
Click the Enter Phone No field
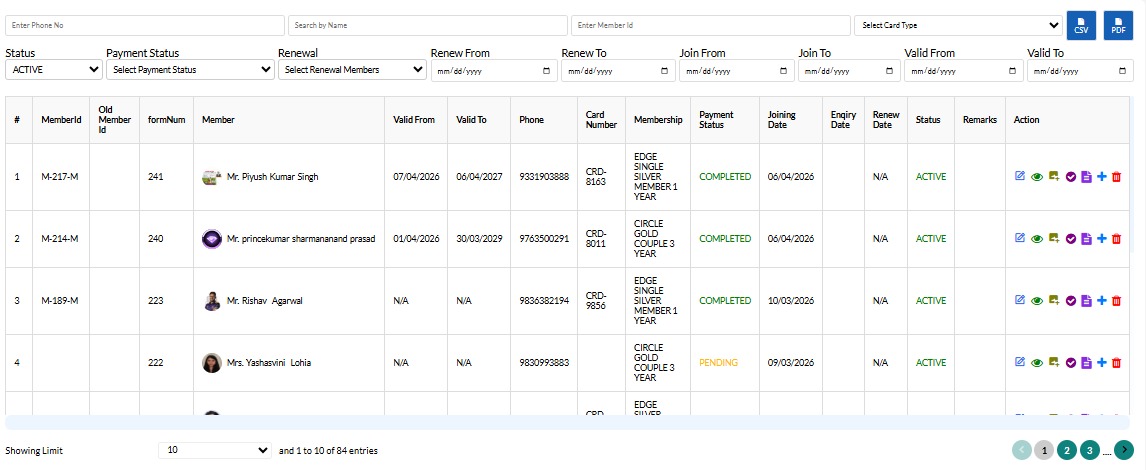[x=145, y=25]
